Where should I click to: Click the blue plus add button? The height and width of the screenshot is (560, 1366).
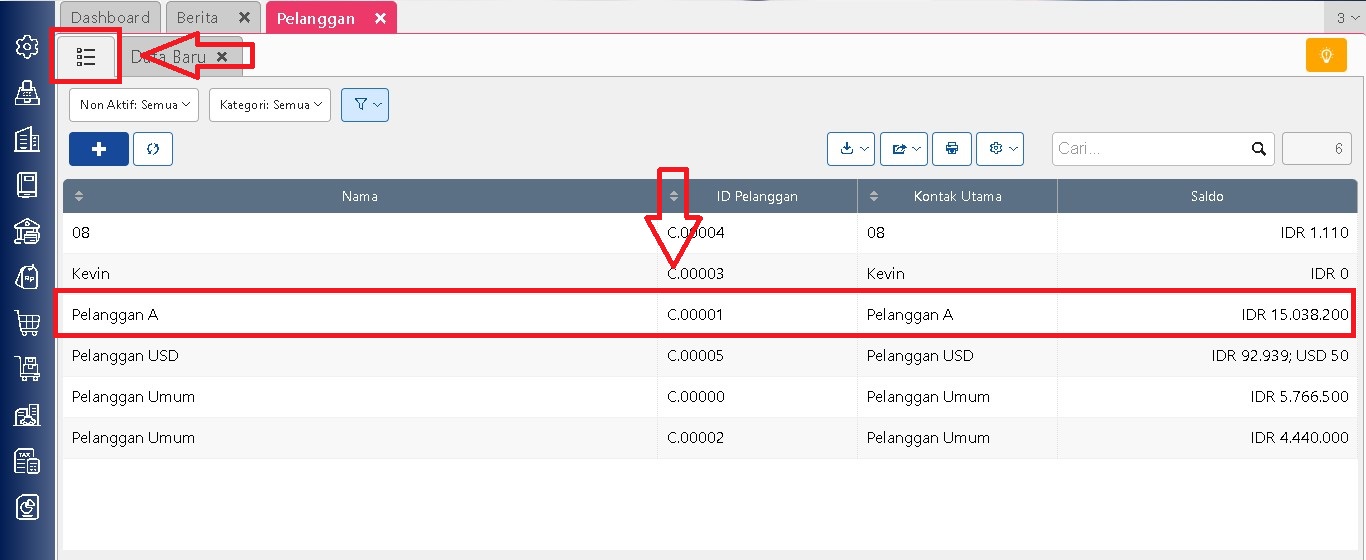point(99,149)
